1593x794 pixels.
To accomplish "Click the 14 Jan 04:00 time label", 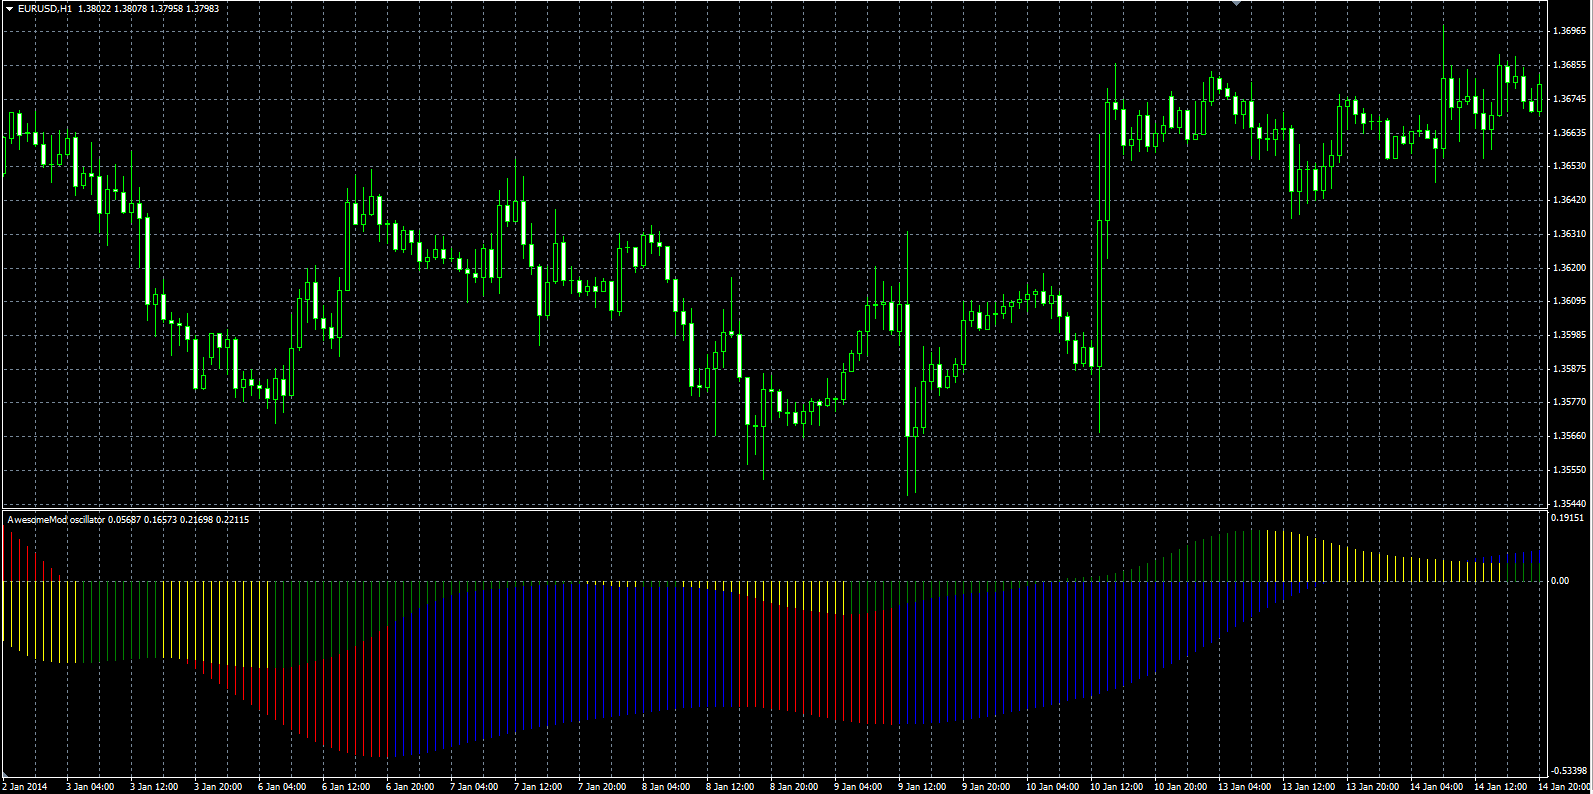I will click(x=1436, y=787).
